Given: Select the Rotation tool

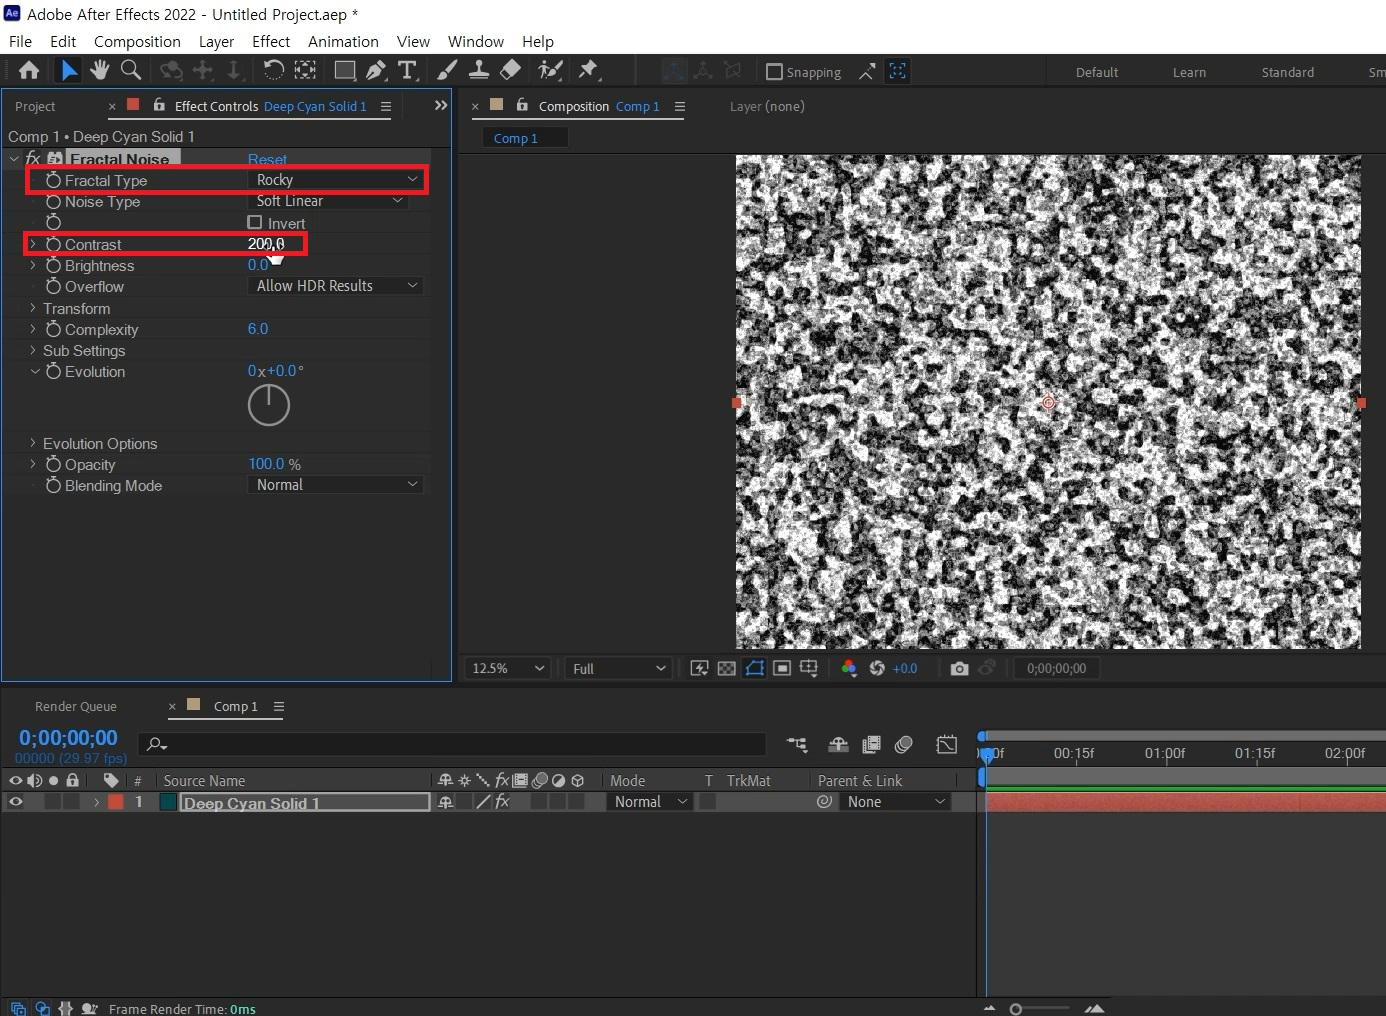Looking at the screenshot, I should tap(273, 70).
